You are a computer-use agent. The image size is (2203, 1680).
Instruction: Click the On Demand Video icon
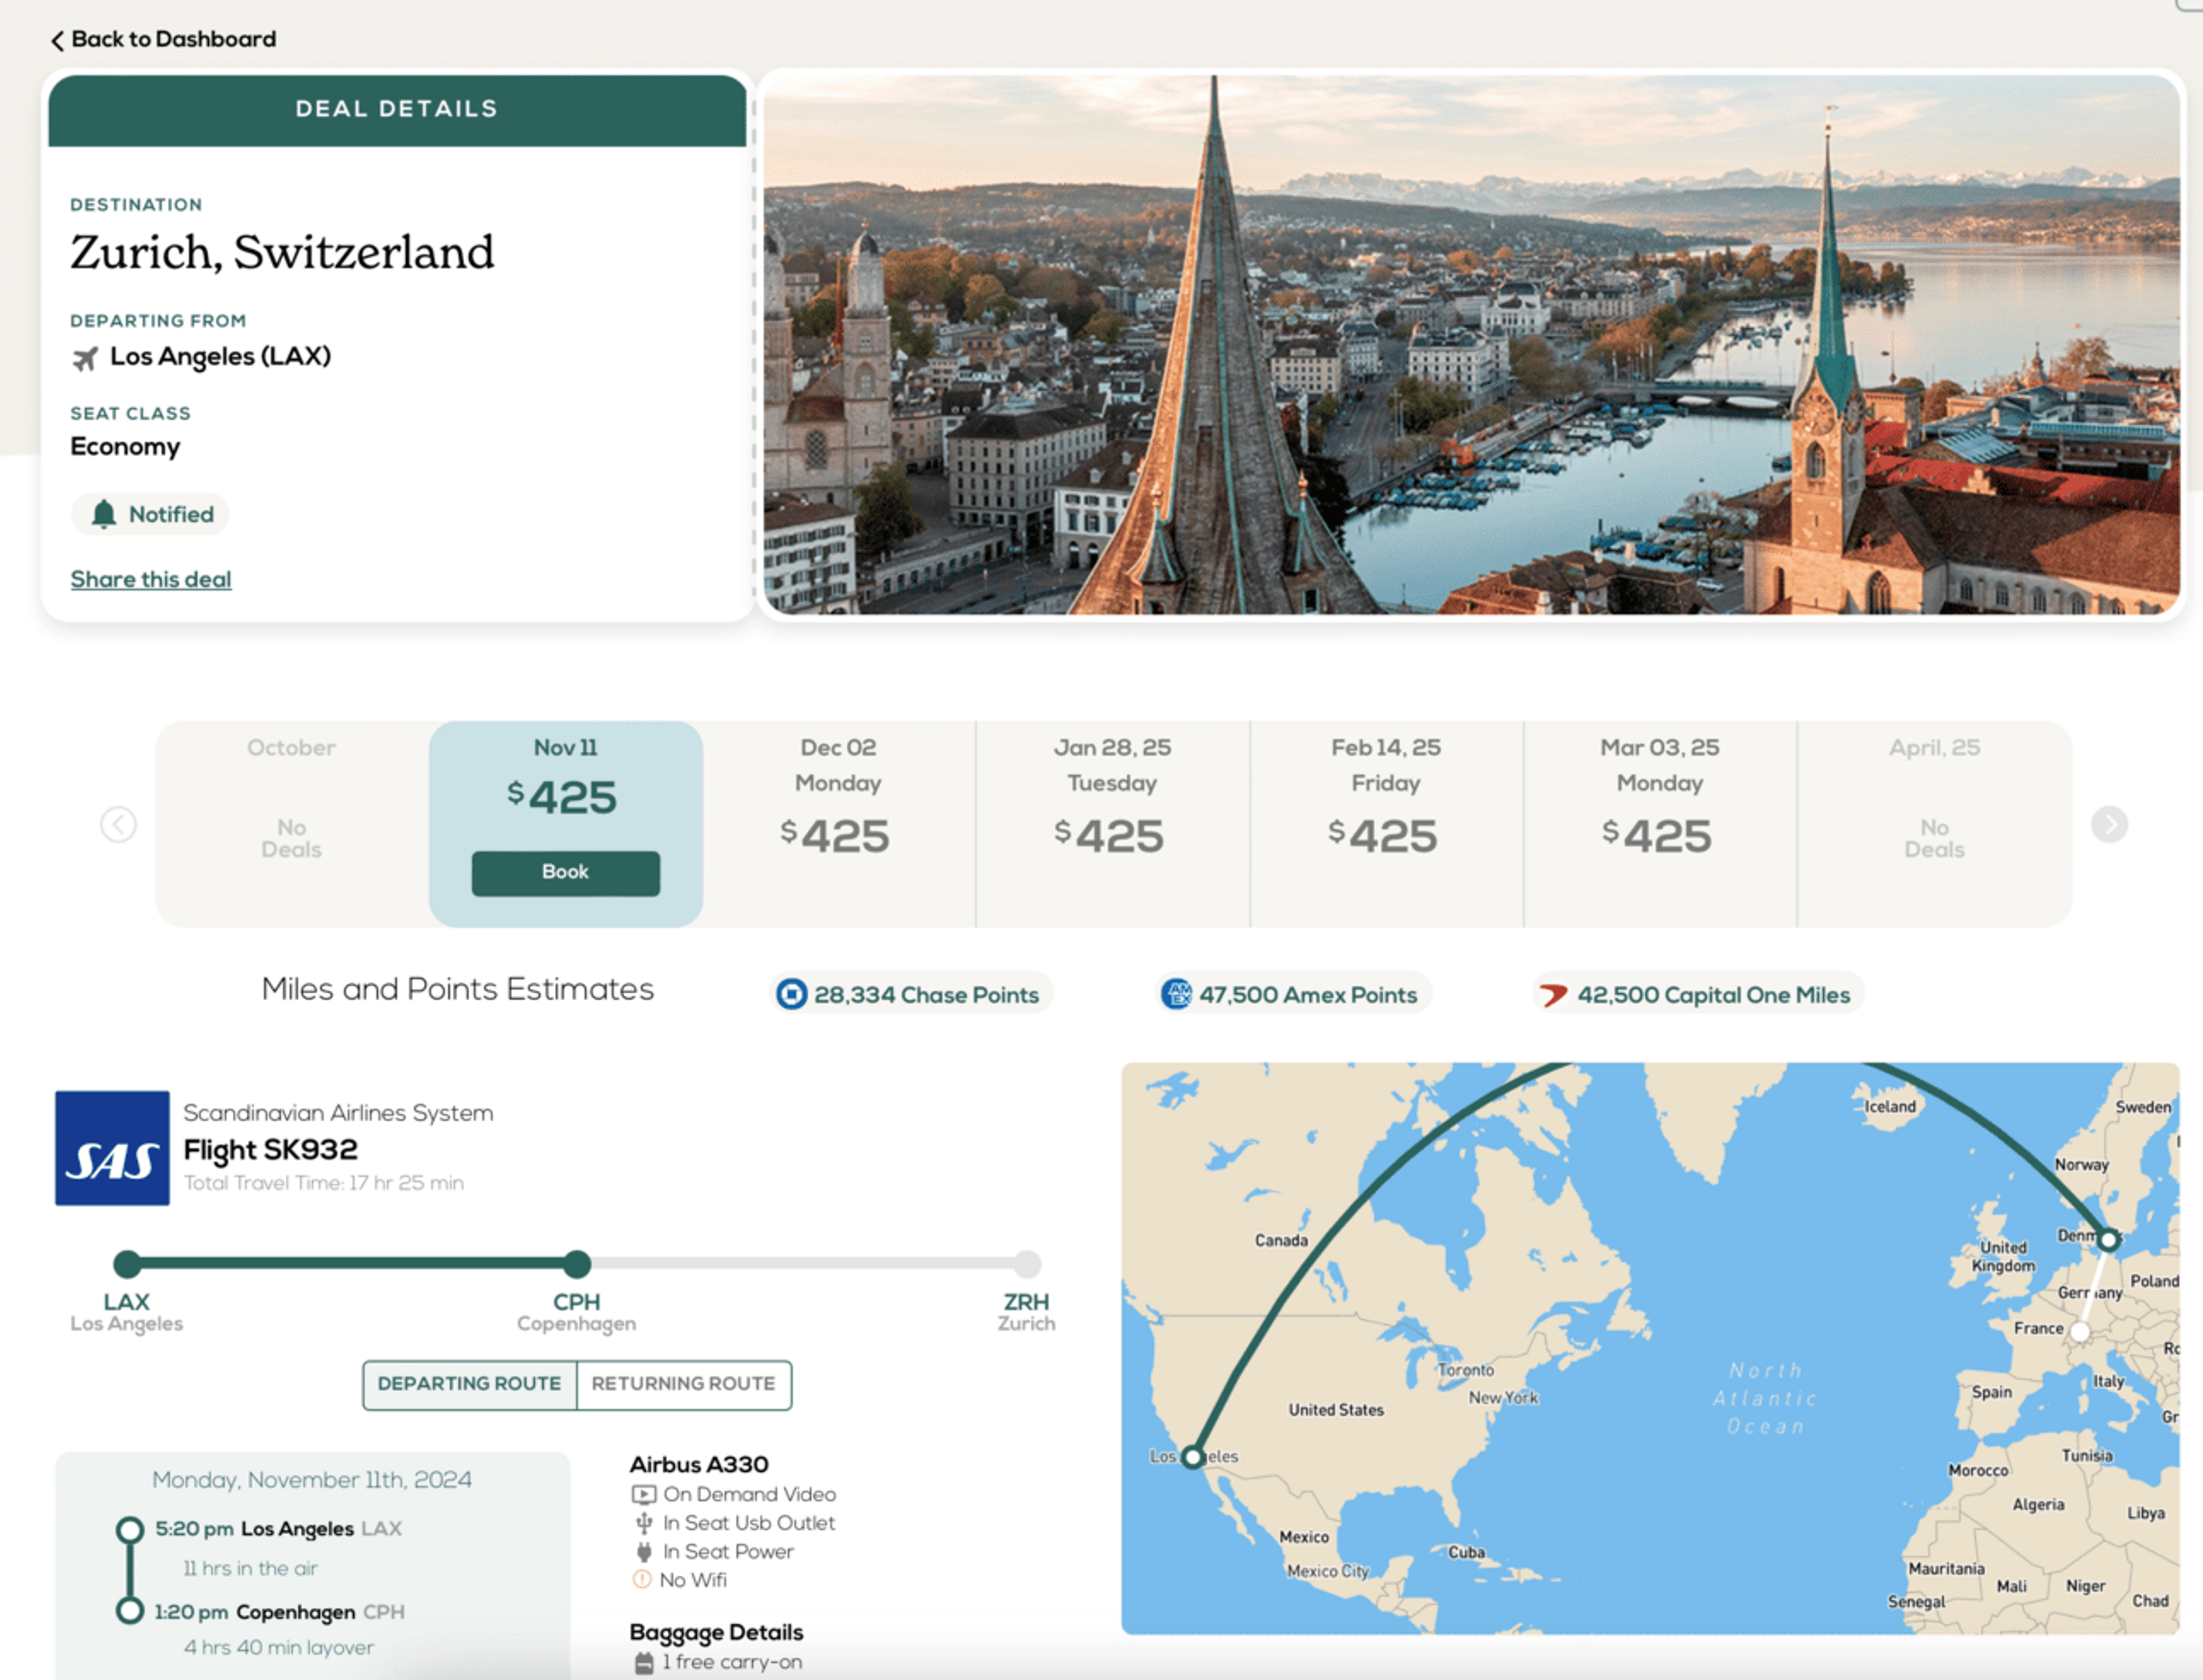tap(643, 1495)
